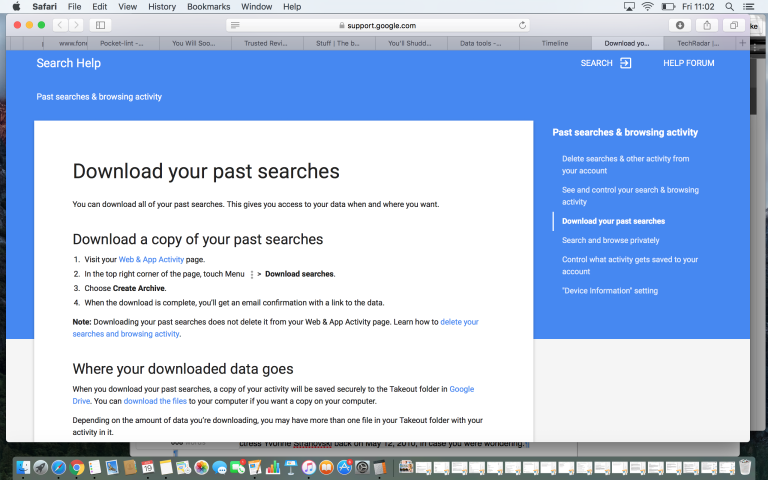Open Notification Center icon in menu bar

[748, 7]
